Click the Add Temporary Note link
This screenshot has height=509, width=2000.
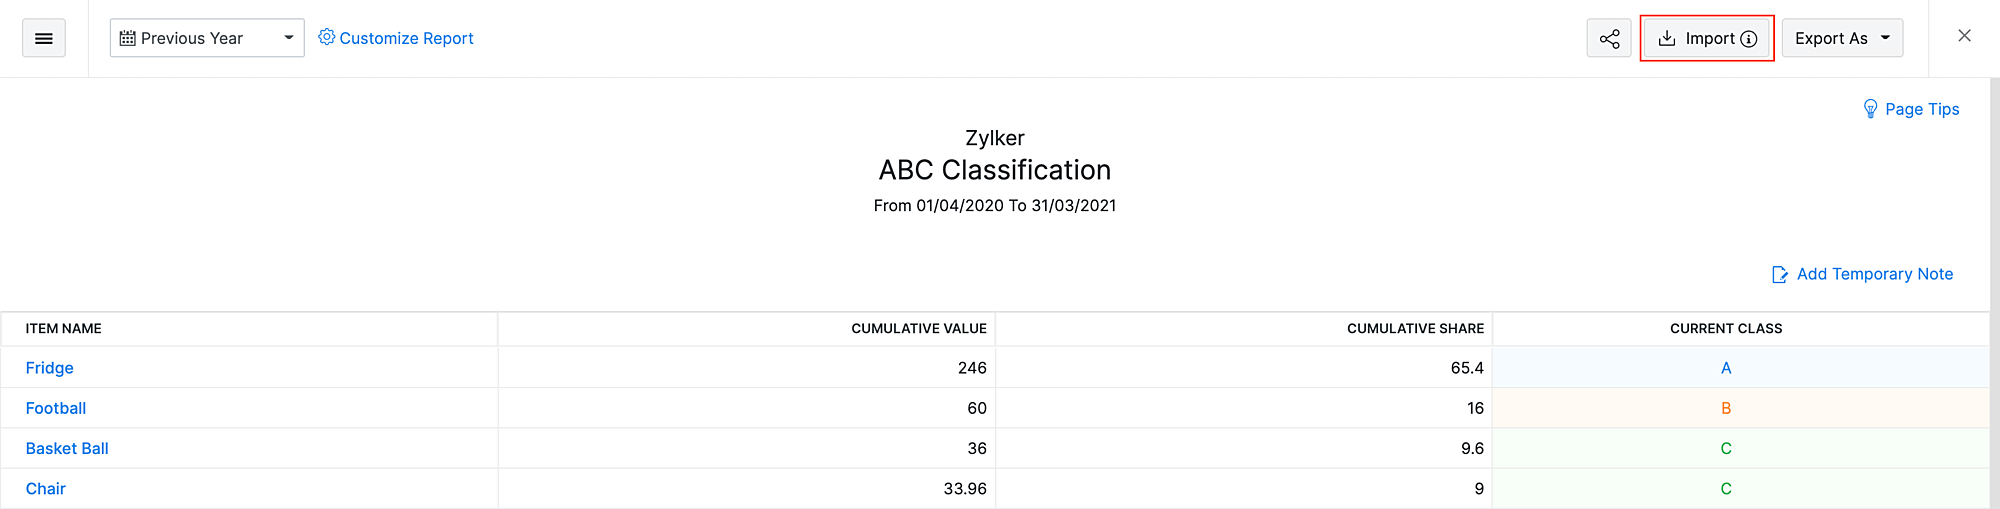[1874, 274]
